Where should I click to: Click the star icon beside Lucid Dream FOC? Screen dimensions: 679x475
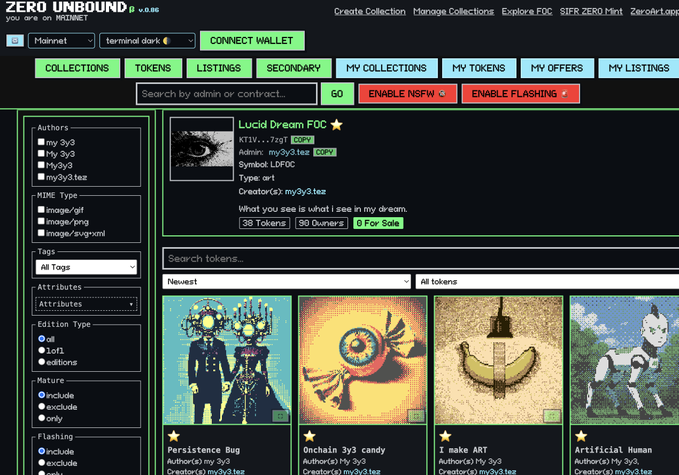pyautogui.click(x=336, y=125)
